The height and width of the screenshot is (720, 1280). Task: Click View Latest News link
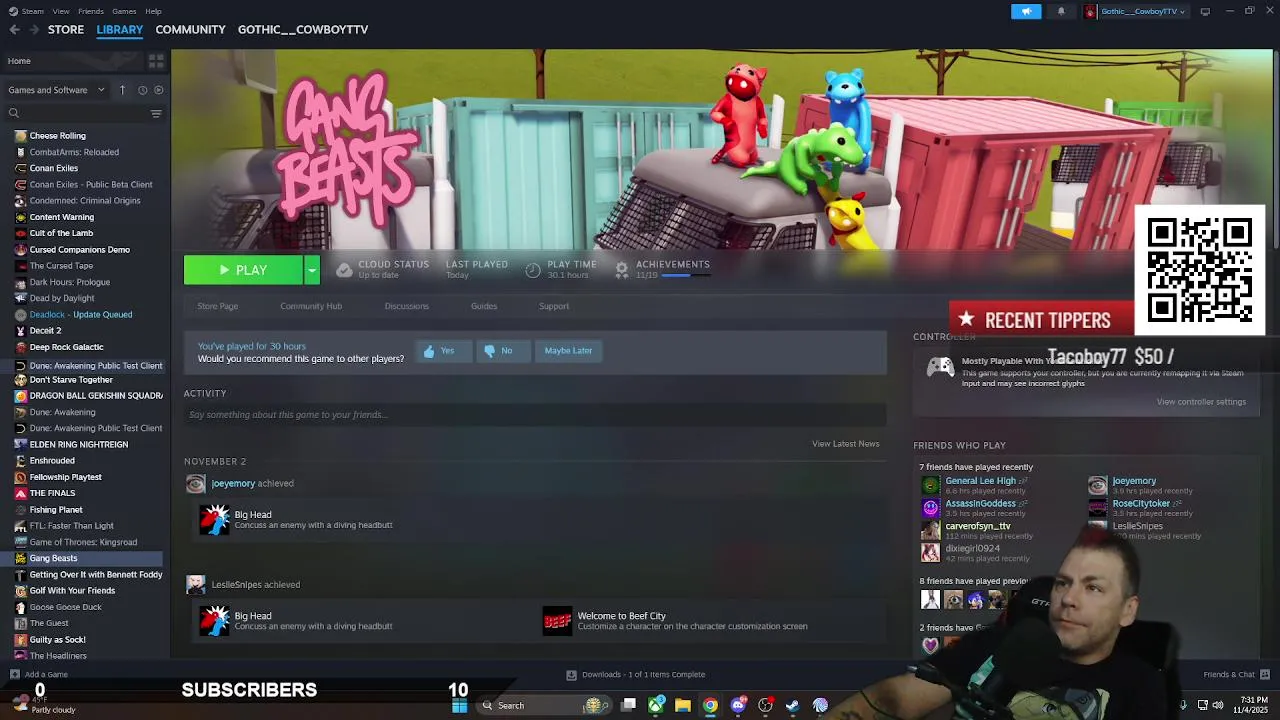click(x=846, y=444)
